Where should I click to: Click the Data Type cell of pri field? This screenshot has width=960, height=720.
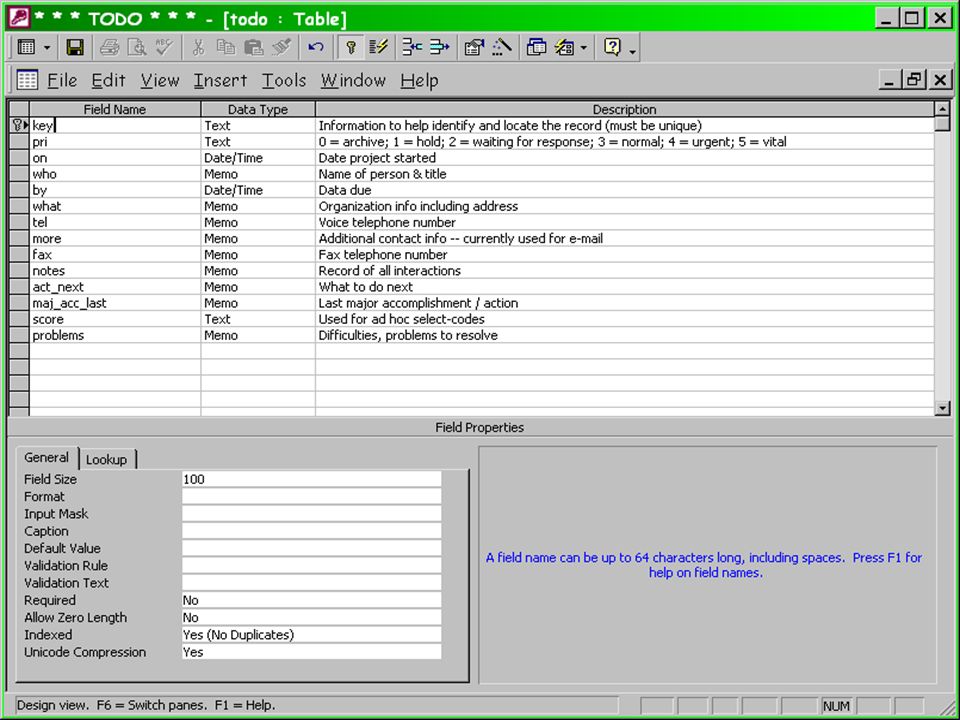click(258, 142)
